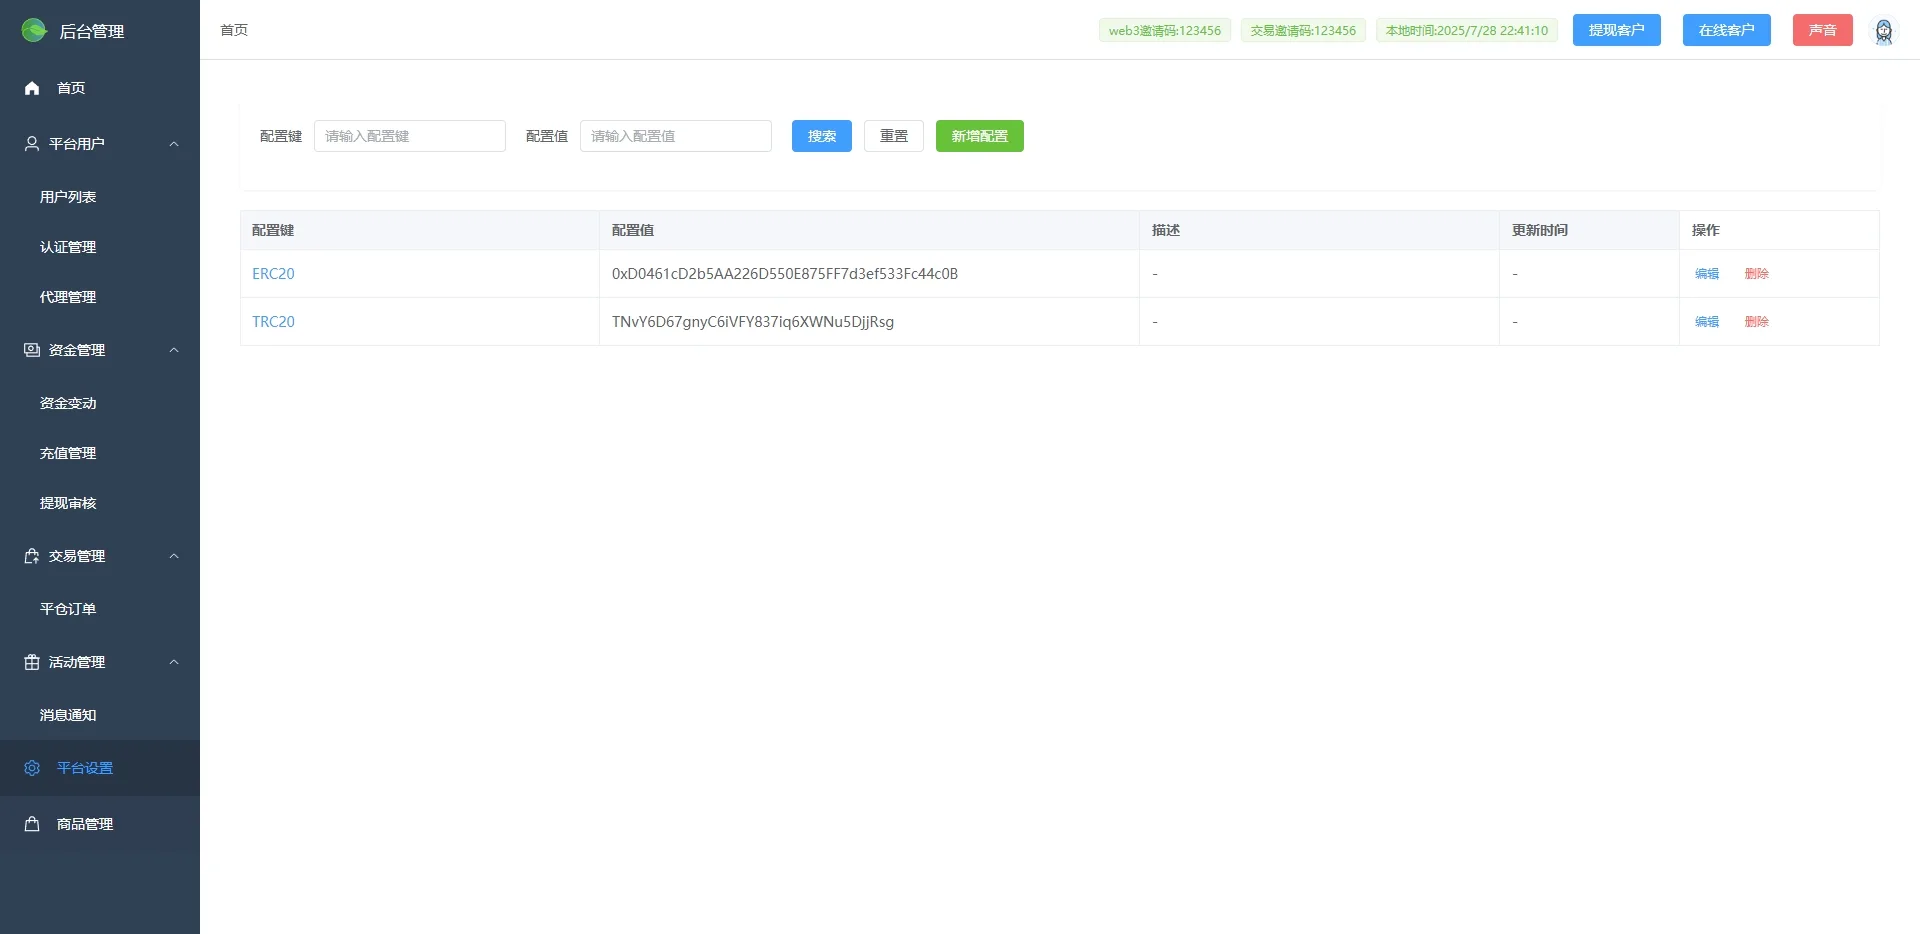This screenshot has height=934, width=1920.
Task: Select 消息通知 in the sidebar
Action: click(x=67, y=714)
